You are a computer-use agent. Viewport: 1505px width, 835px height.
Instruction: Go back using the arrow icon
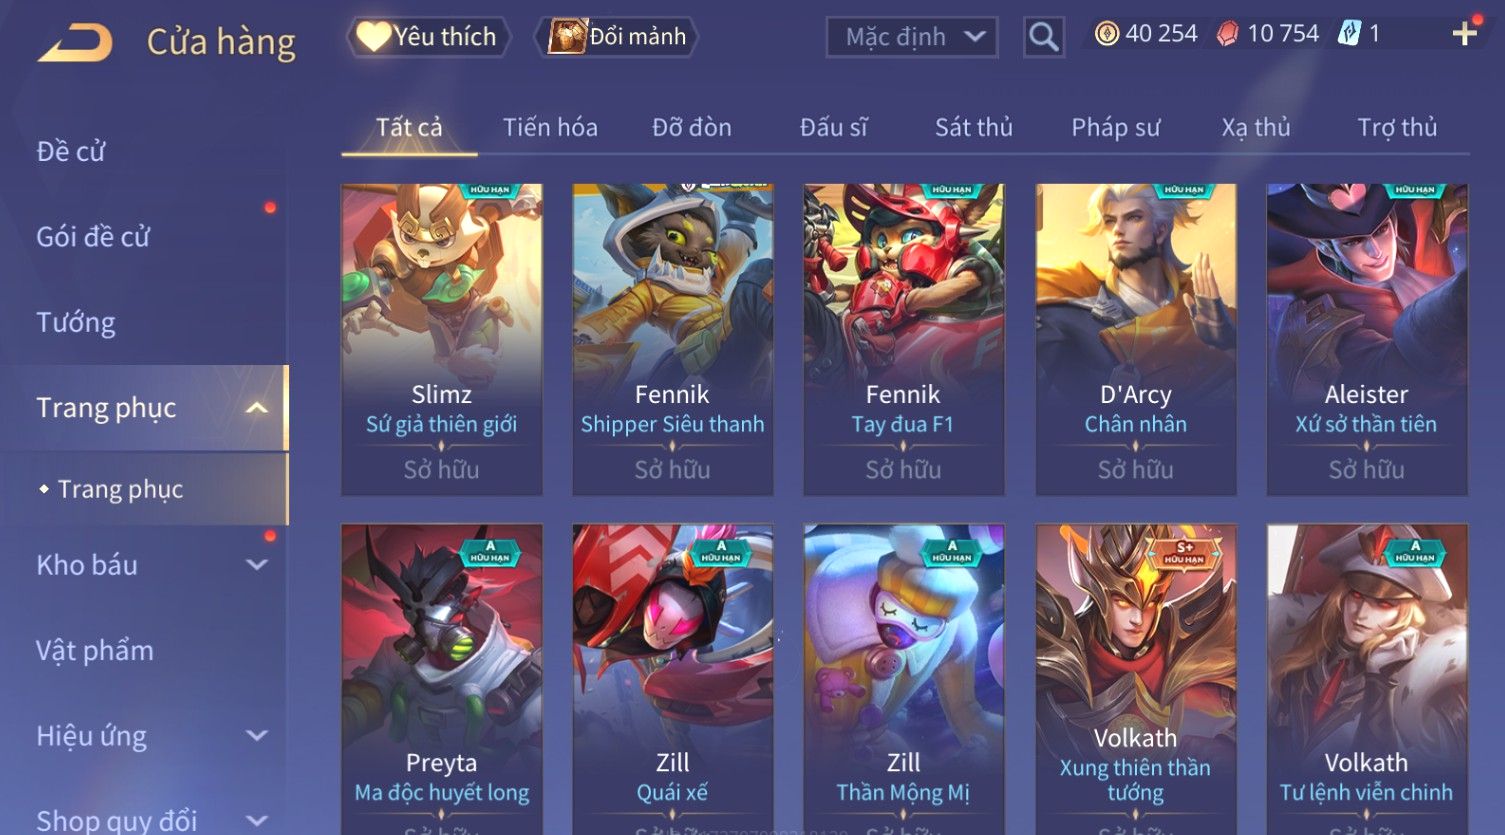(75, 42)
